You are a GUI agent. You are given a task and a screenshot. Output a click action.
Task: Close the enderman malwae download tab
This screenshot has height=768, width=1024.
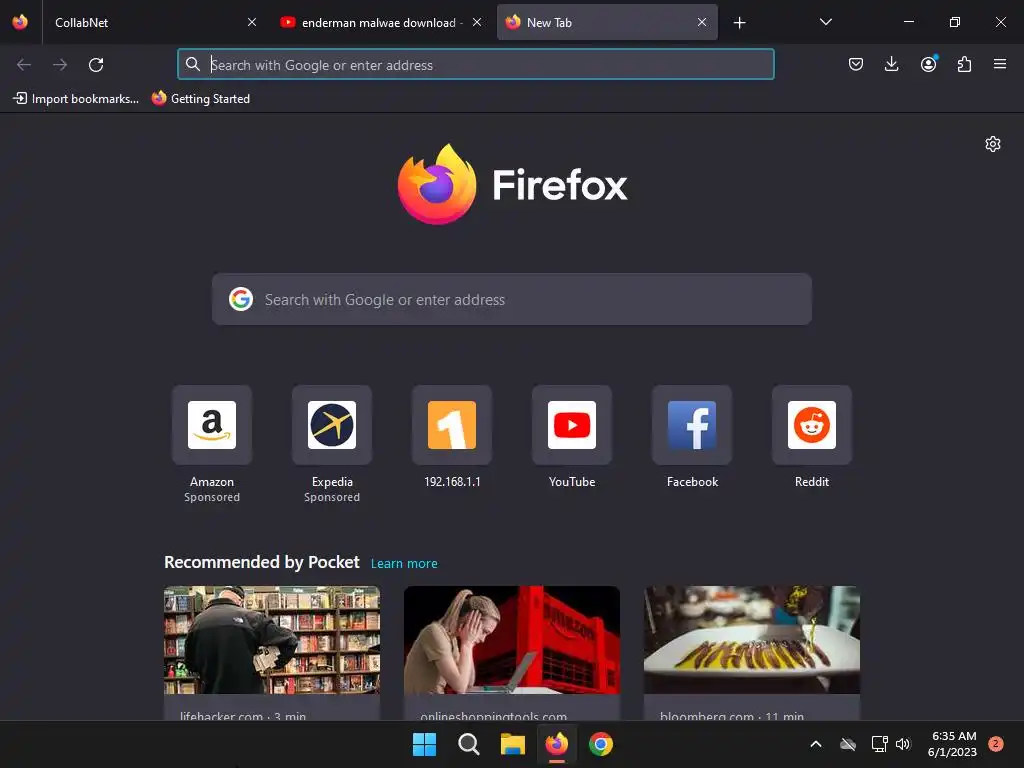click(477, 22)
